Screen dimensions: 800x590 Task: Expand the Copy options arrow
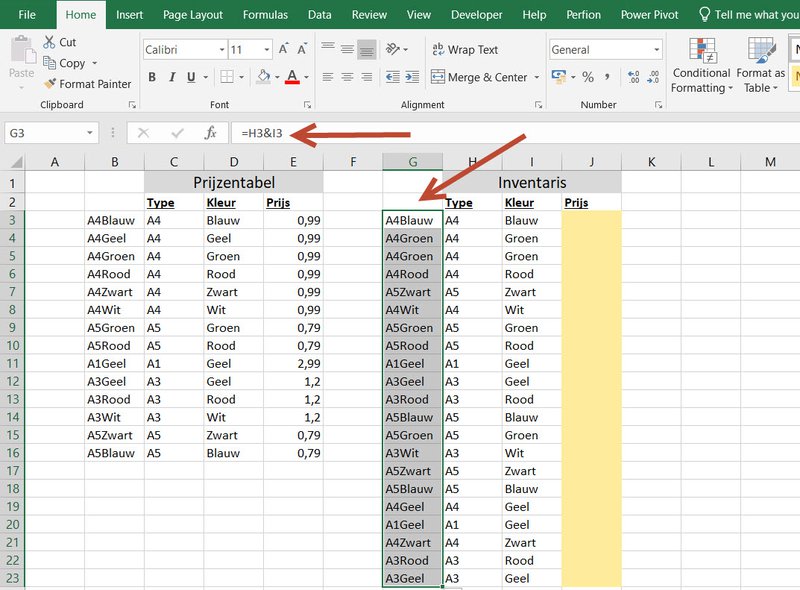coord(94,63)
